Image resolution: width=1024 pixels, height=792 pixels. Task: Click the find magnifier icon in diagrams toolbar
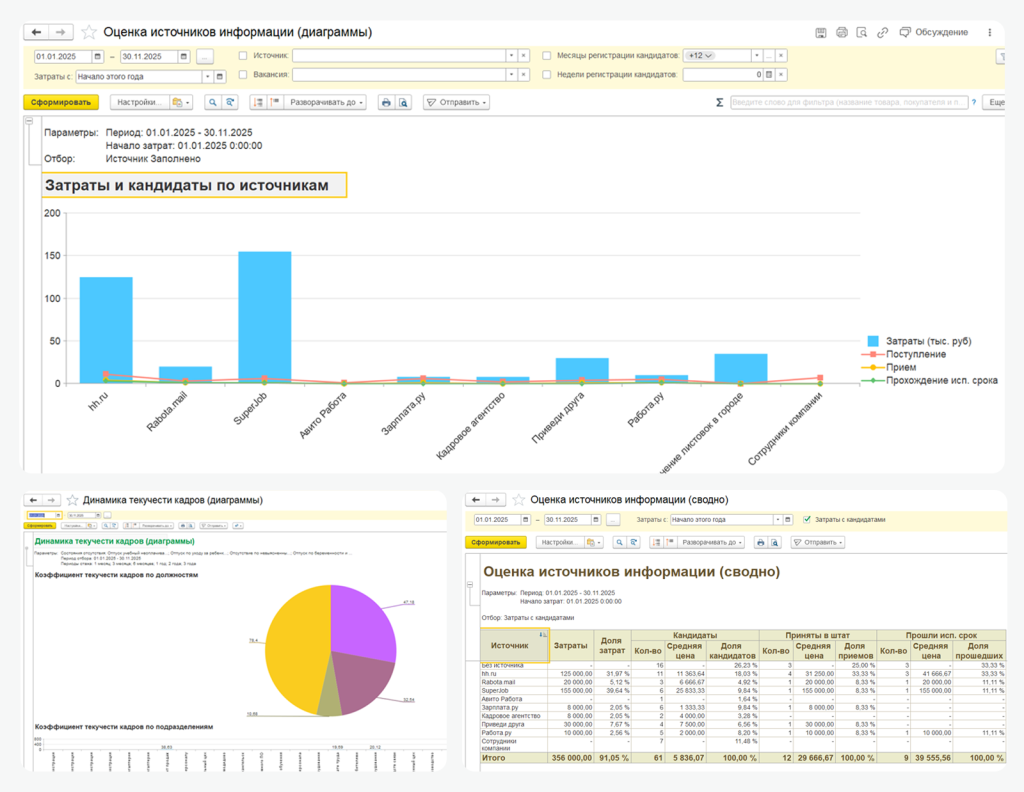[x=213, y=102]
